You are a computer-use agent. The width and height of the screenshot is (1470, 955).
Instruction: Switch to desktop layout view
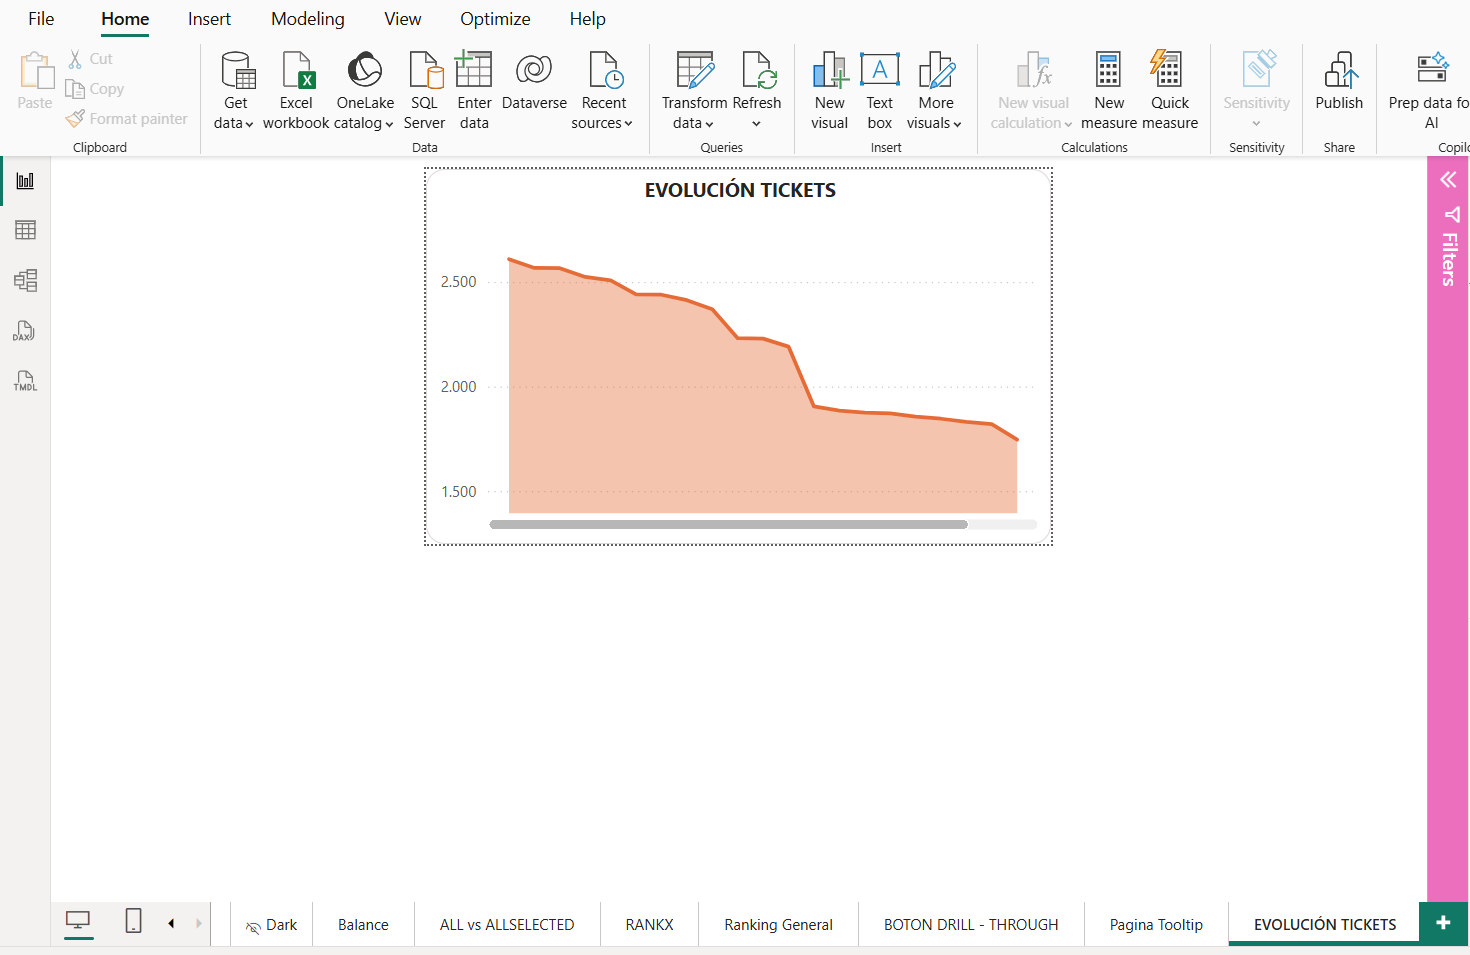point(78,921)
